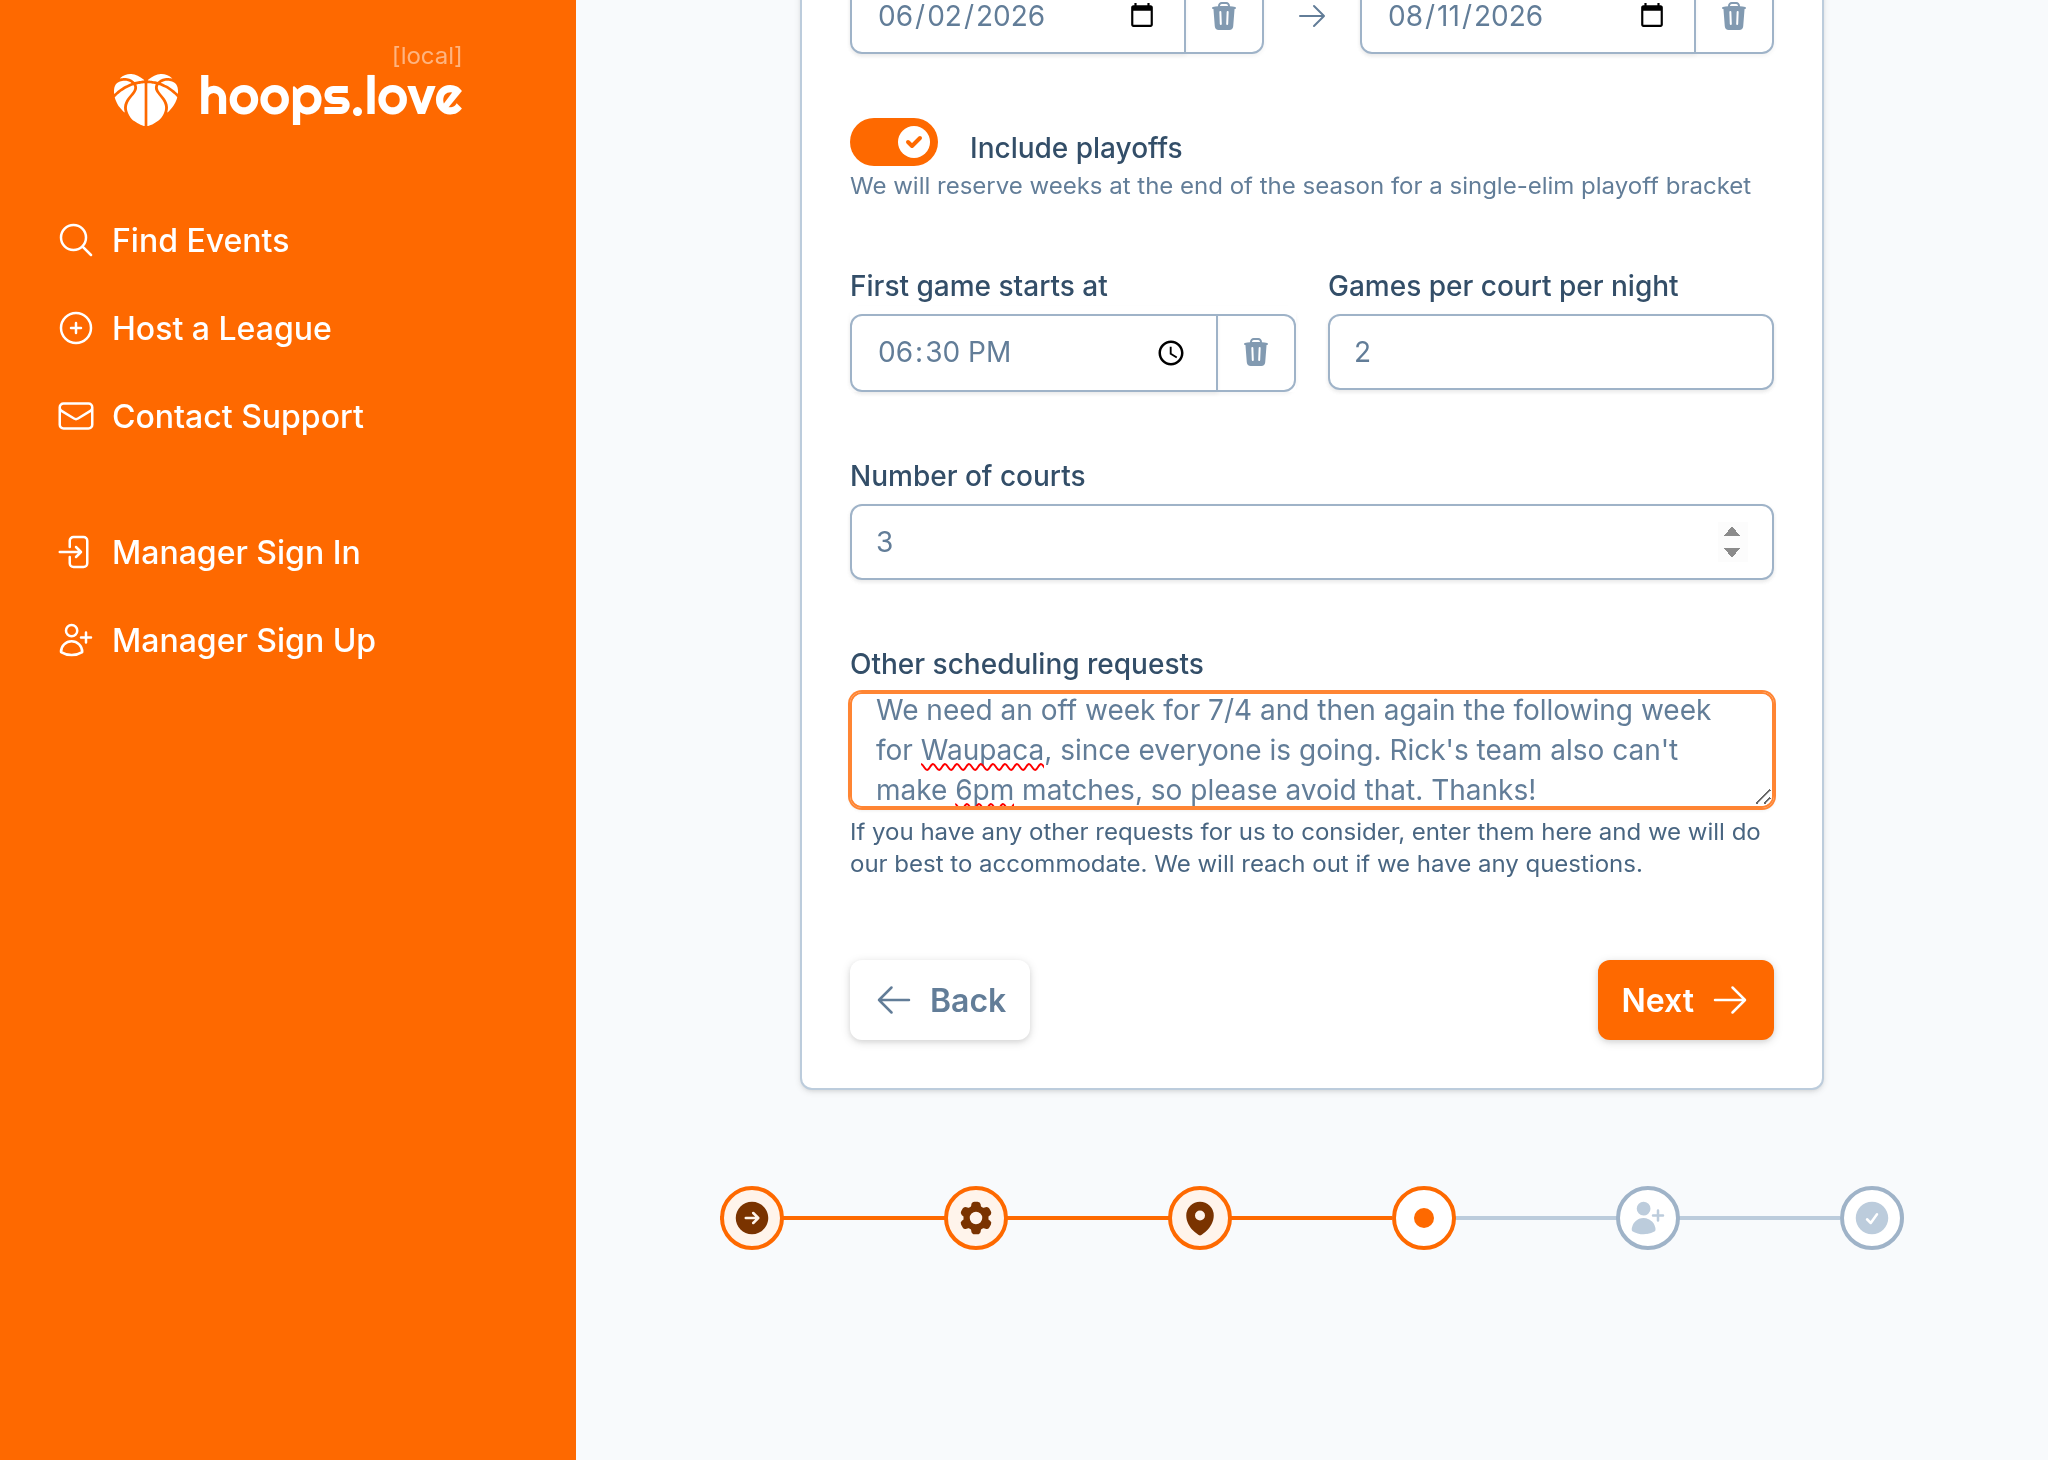This screenshot has width=2048, height=1460.
Task: Click the Manager Sign Up person icon
Action: [x=76, y=641]
